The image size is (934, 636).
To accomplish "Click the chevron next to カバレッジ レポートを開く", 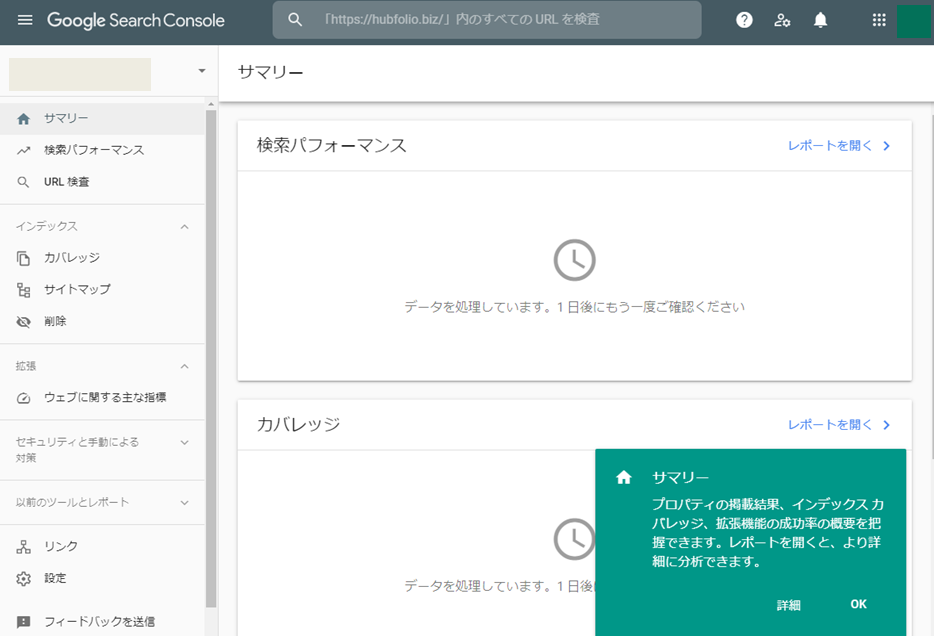I will (x=886, y=425).
